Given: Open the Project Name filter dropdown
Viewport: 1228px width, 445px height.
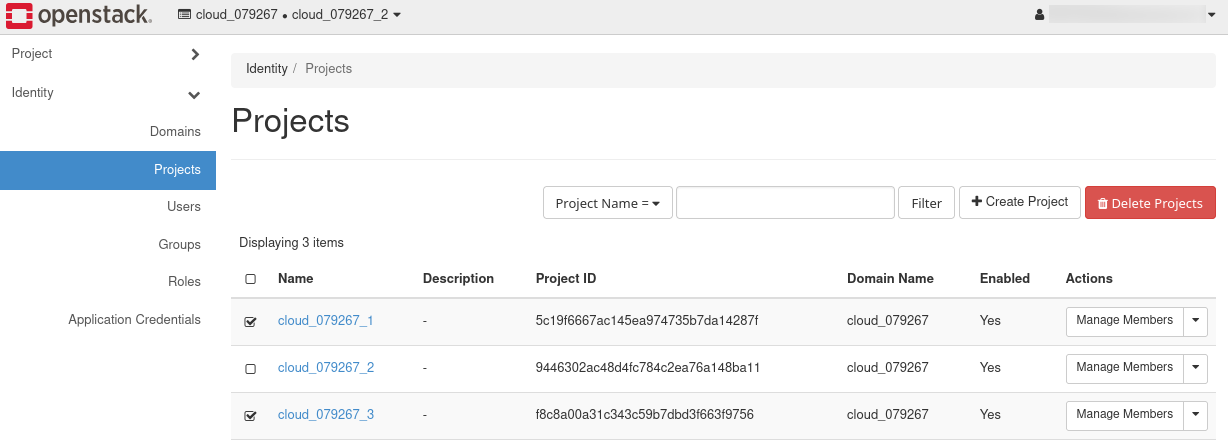Looking at the screenshot, I should tap(607, 203).
